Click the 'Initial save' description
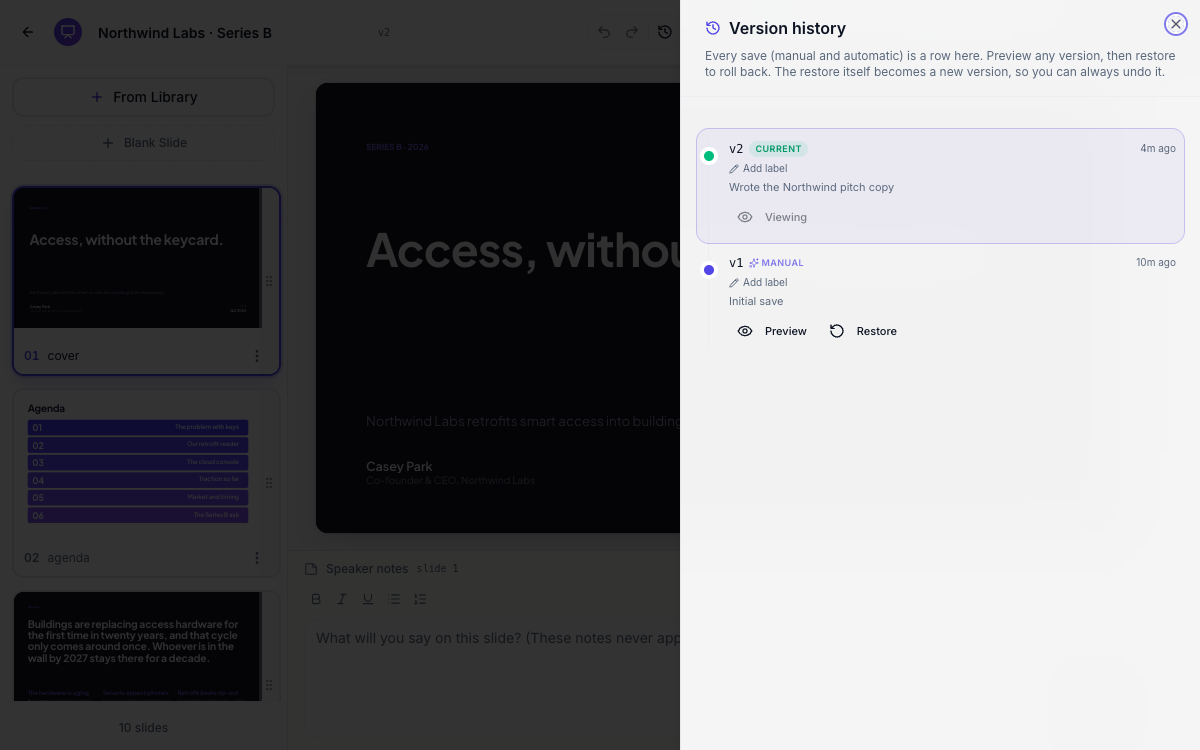The image size is (1200, 750). (756, 301)
